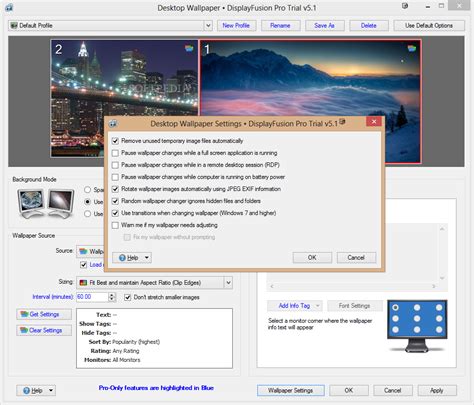
Task: Click Clear Settings button
Action: coord(44,330)
